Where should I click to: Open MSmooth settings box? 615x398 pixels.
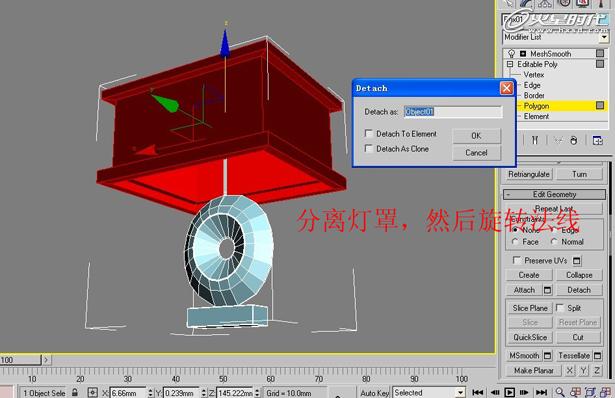[x=548, y=356]
